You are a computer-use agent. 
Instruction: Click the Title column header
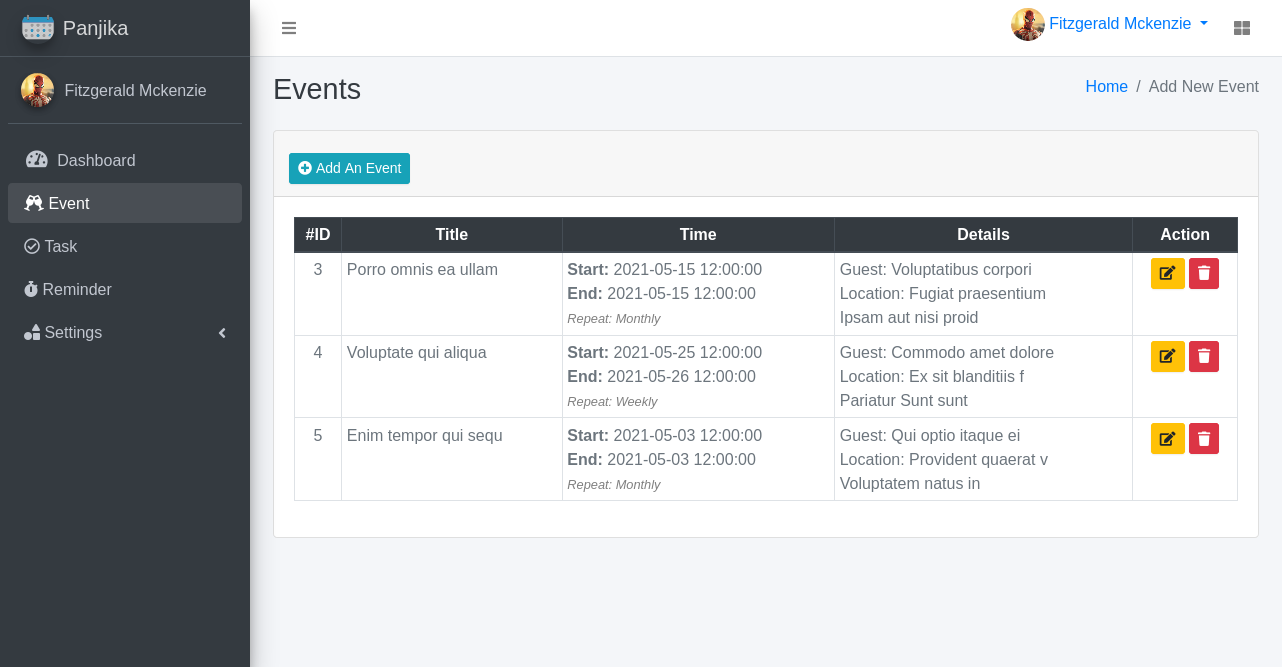point(452,234)
